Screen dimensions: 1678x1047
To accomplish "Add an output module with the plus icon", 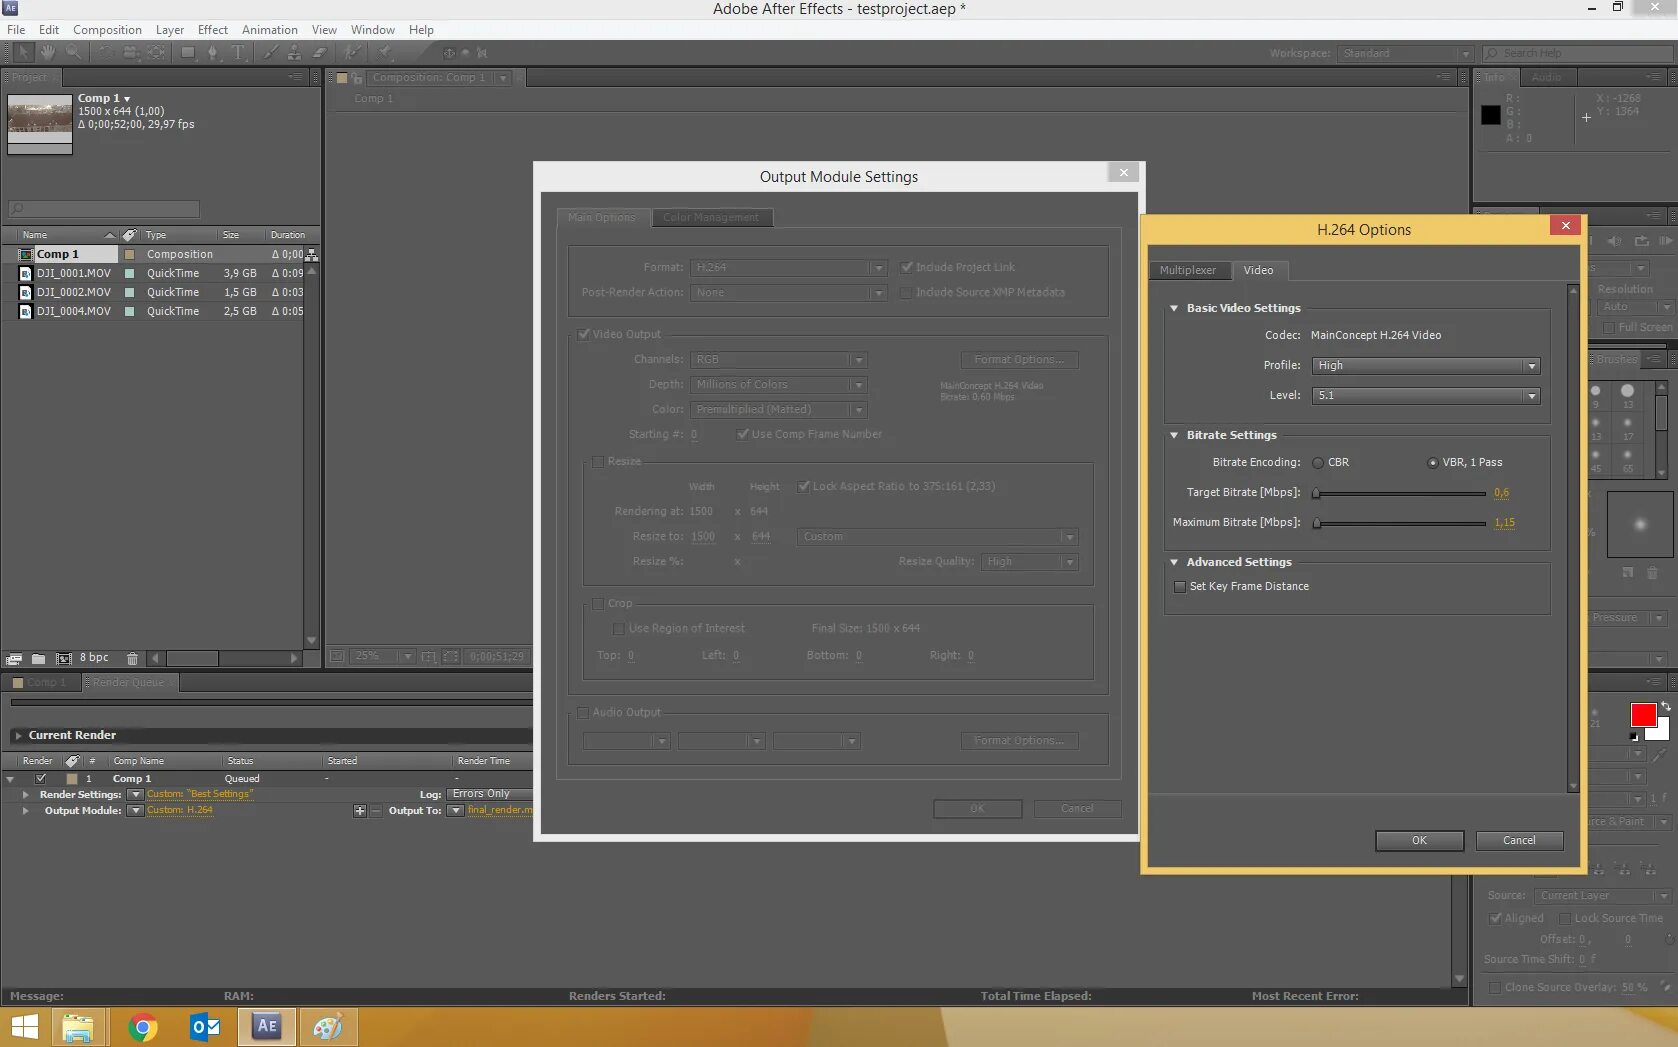I will click(x=360, y=811).
